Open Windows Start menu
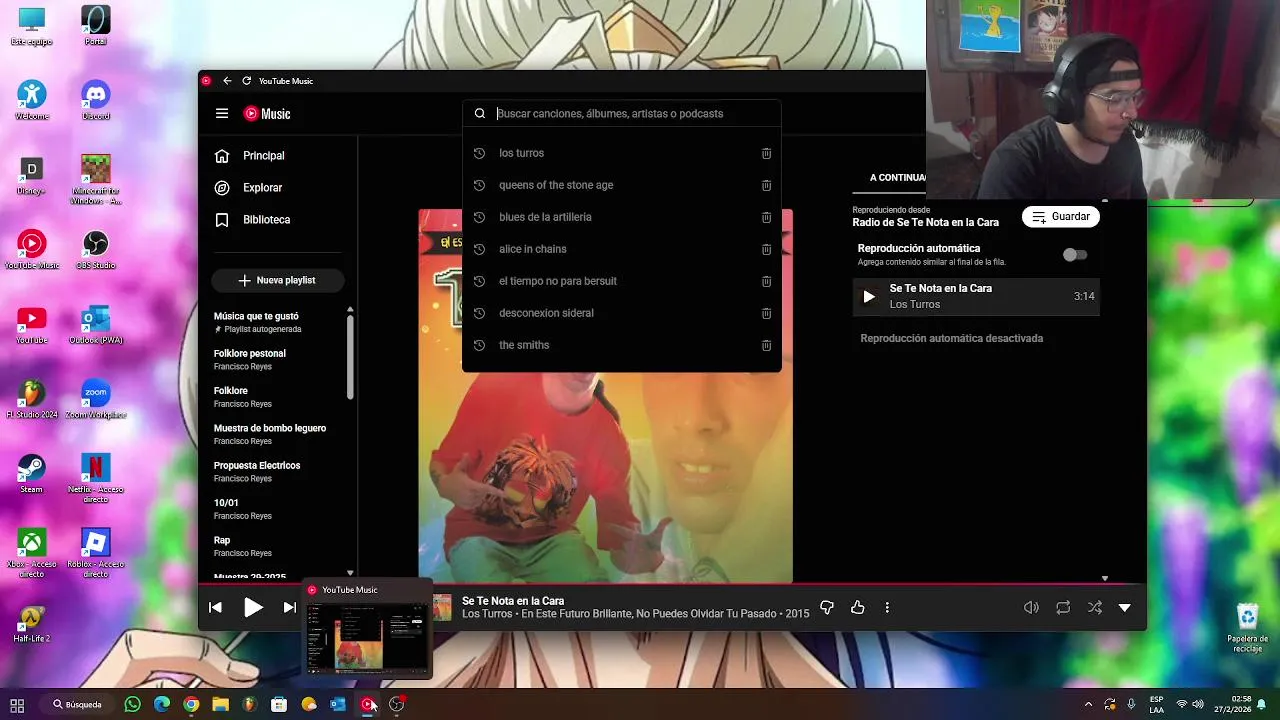Screen dimensions: 1280x720 [17, 704]
